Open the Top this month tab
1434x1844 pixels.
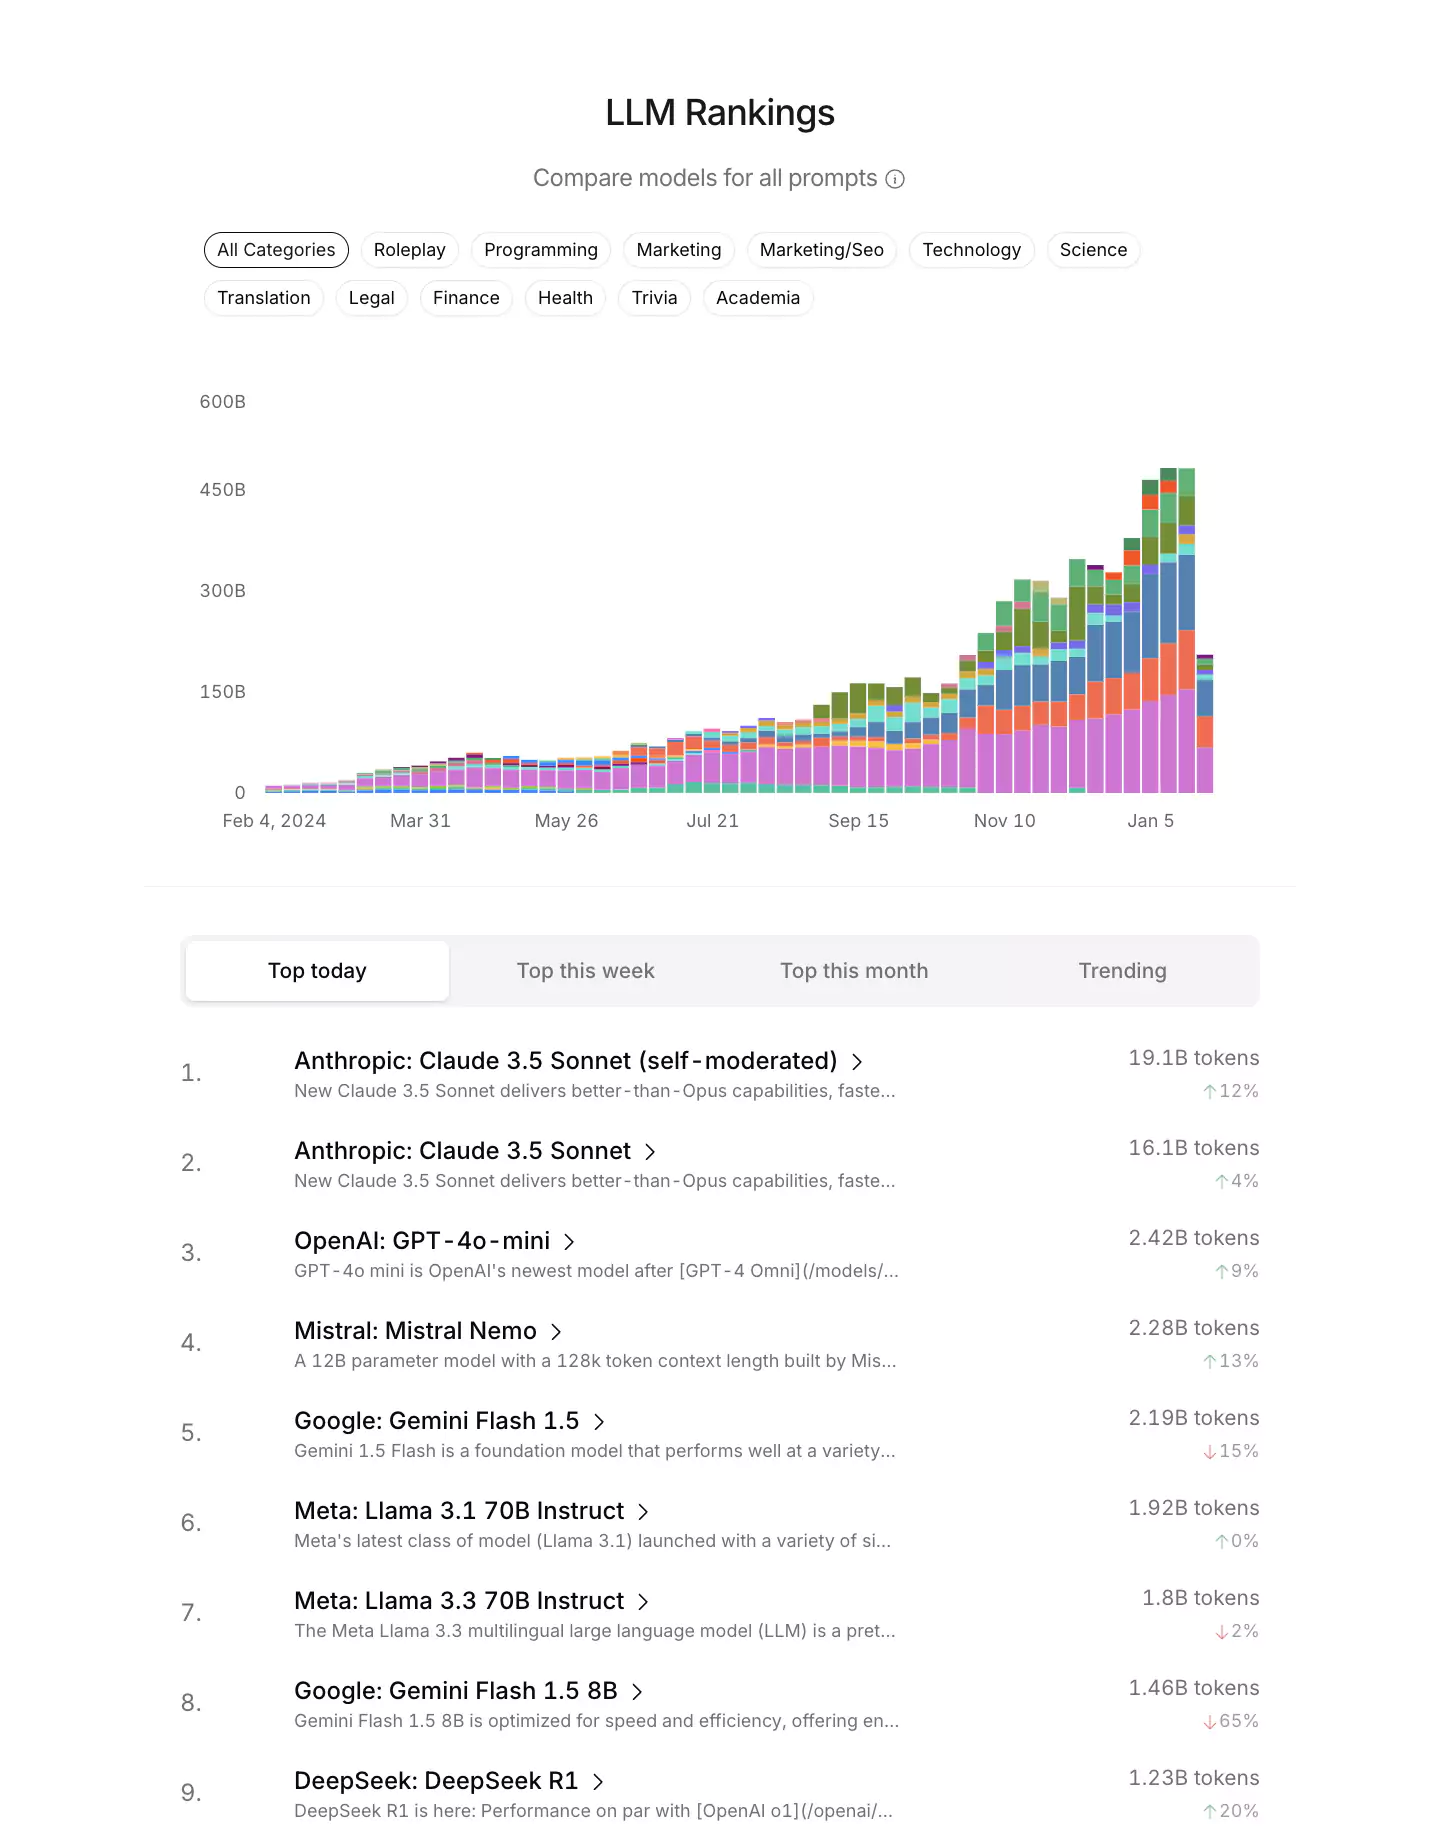[854, 971]
